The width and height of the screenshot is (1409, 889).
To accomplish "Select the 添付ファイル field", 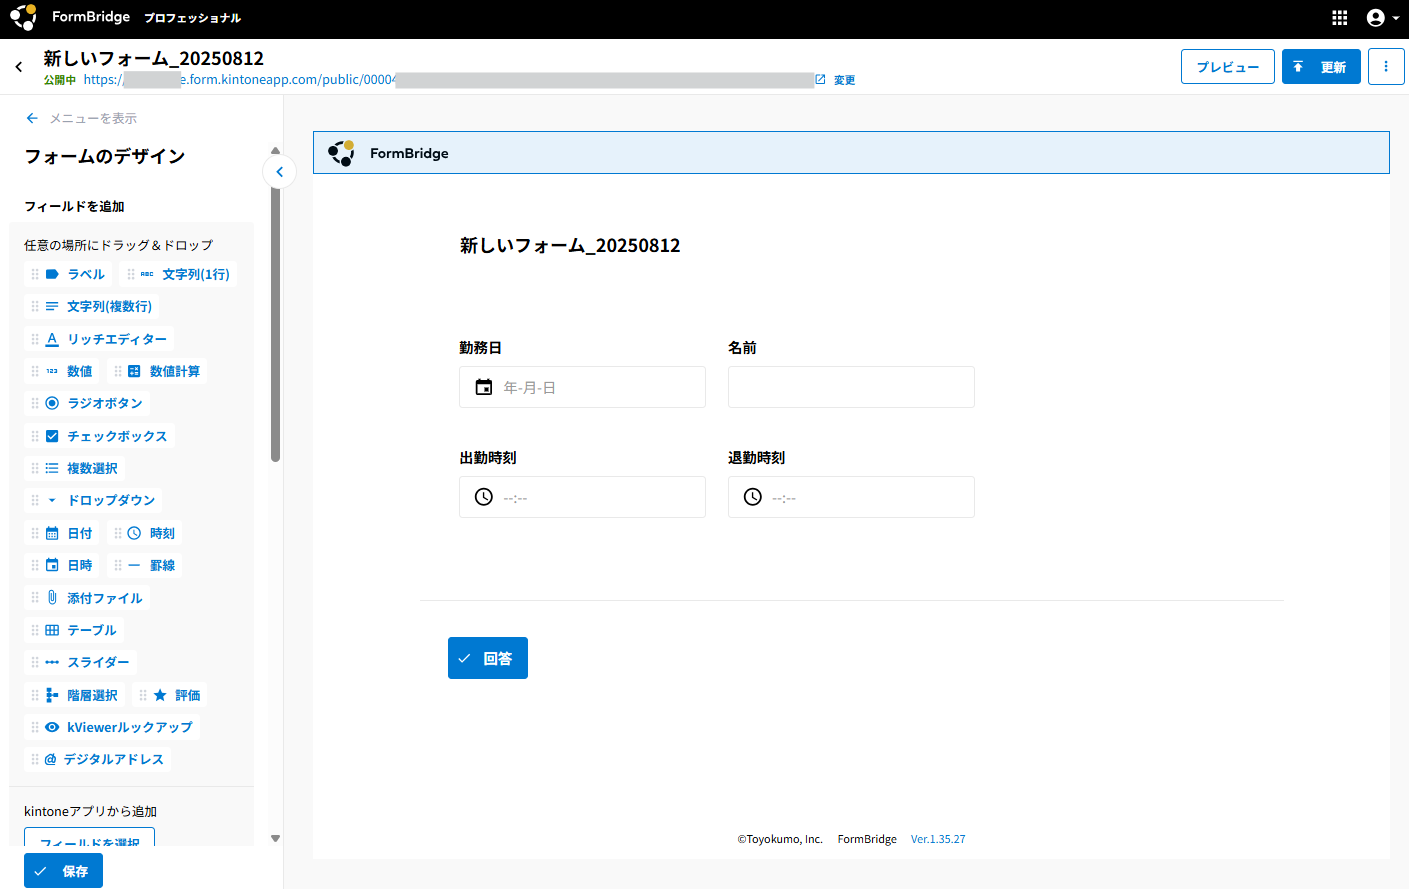I will point(87,598).
